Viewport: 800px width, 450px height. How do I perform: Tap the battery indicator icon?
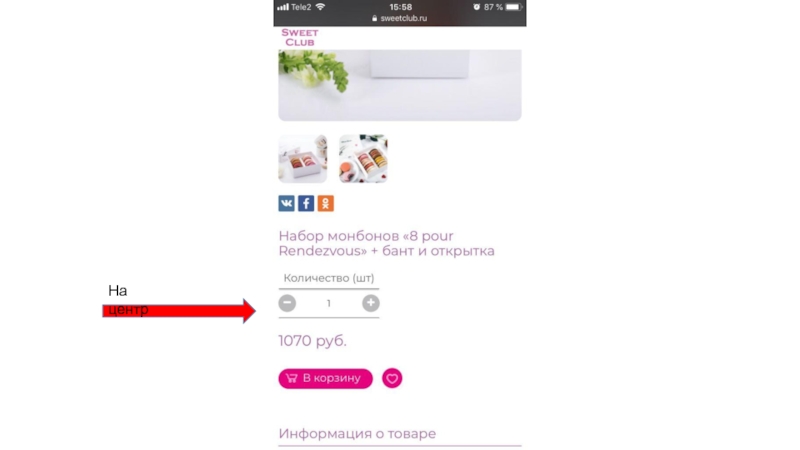click(514, 7)
